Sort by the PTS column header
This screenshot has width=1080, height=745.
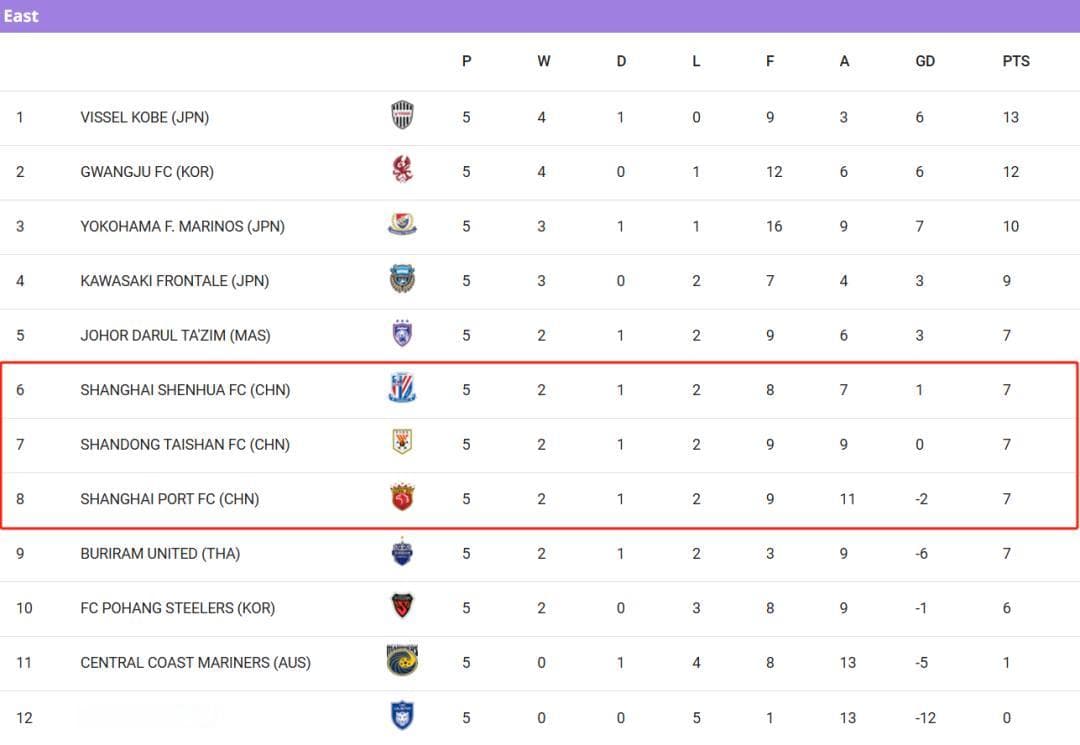[x=1016, y=61]
